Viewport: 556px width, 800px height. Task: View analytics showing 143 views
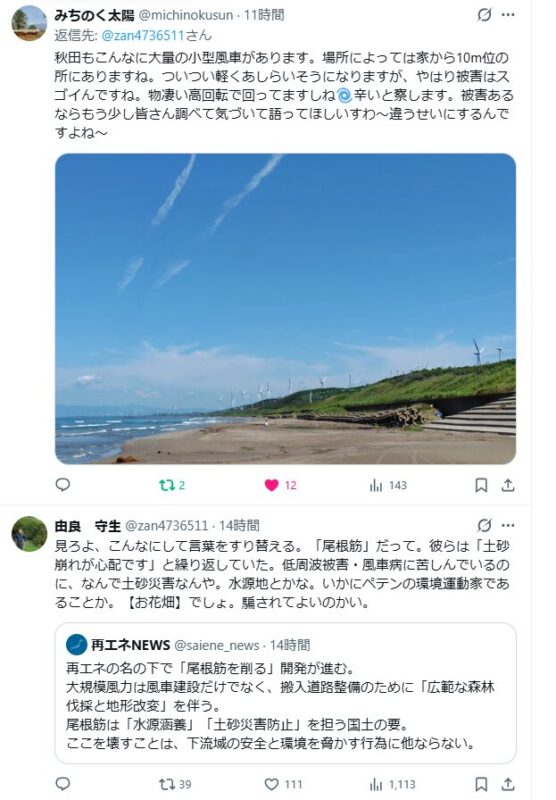coord(388,485)
